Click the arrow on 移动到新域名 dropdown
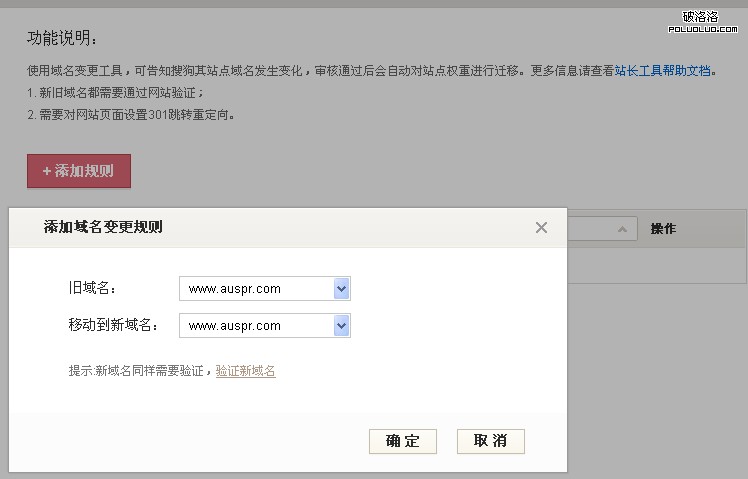Screen dimensions: 748x479 point(341,326)
